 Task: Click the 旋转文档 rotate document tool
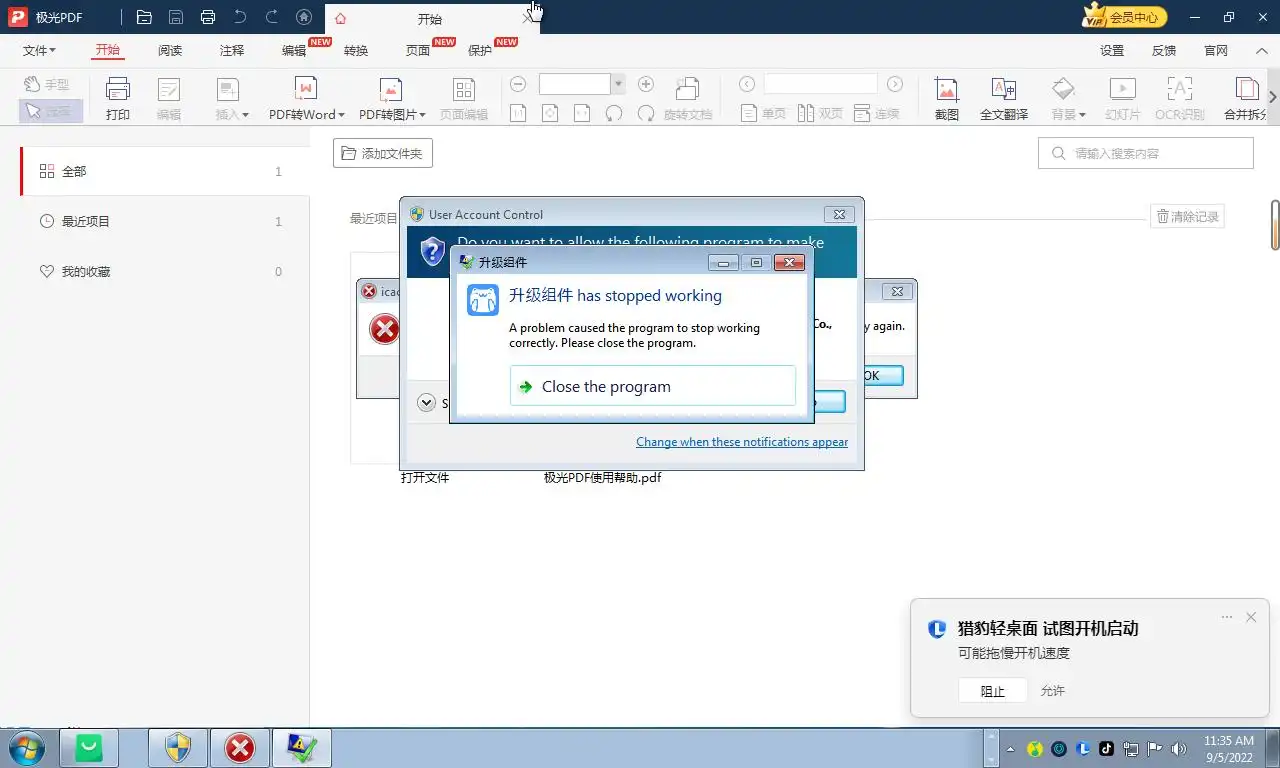(x=688, y=98)
